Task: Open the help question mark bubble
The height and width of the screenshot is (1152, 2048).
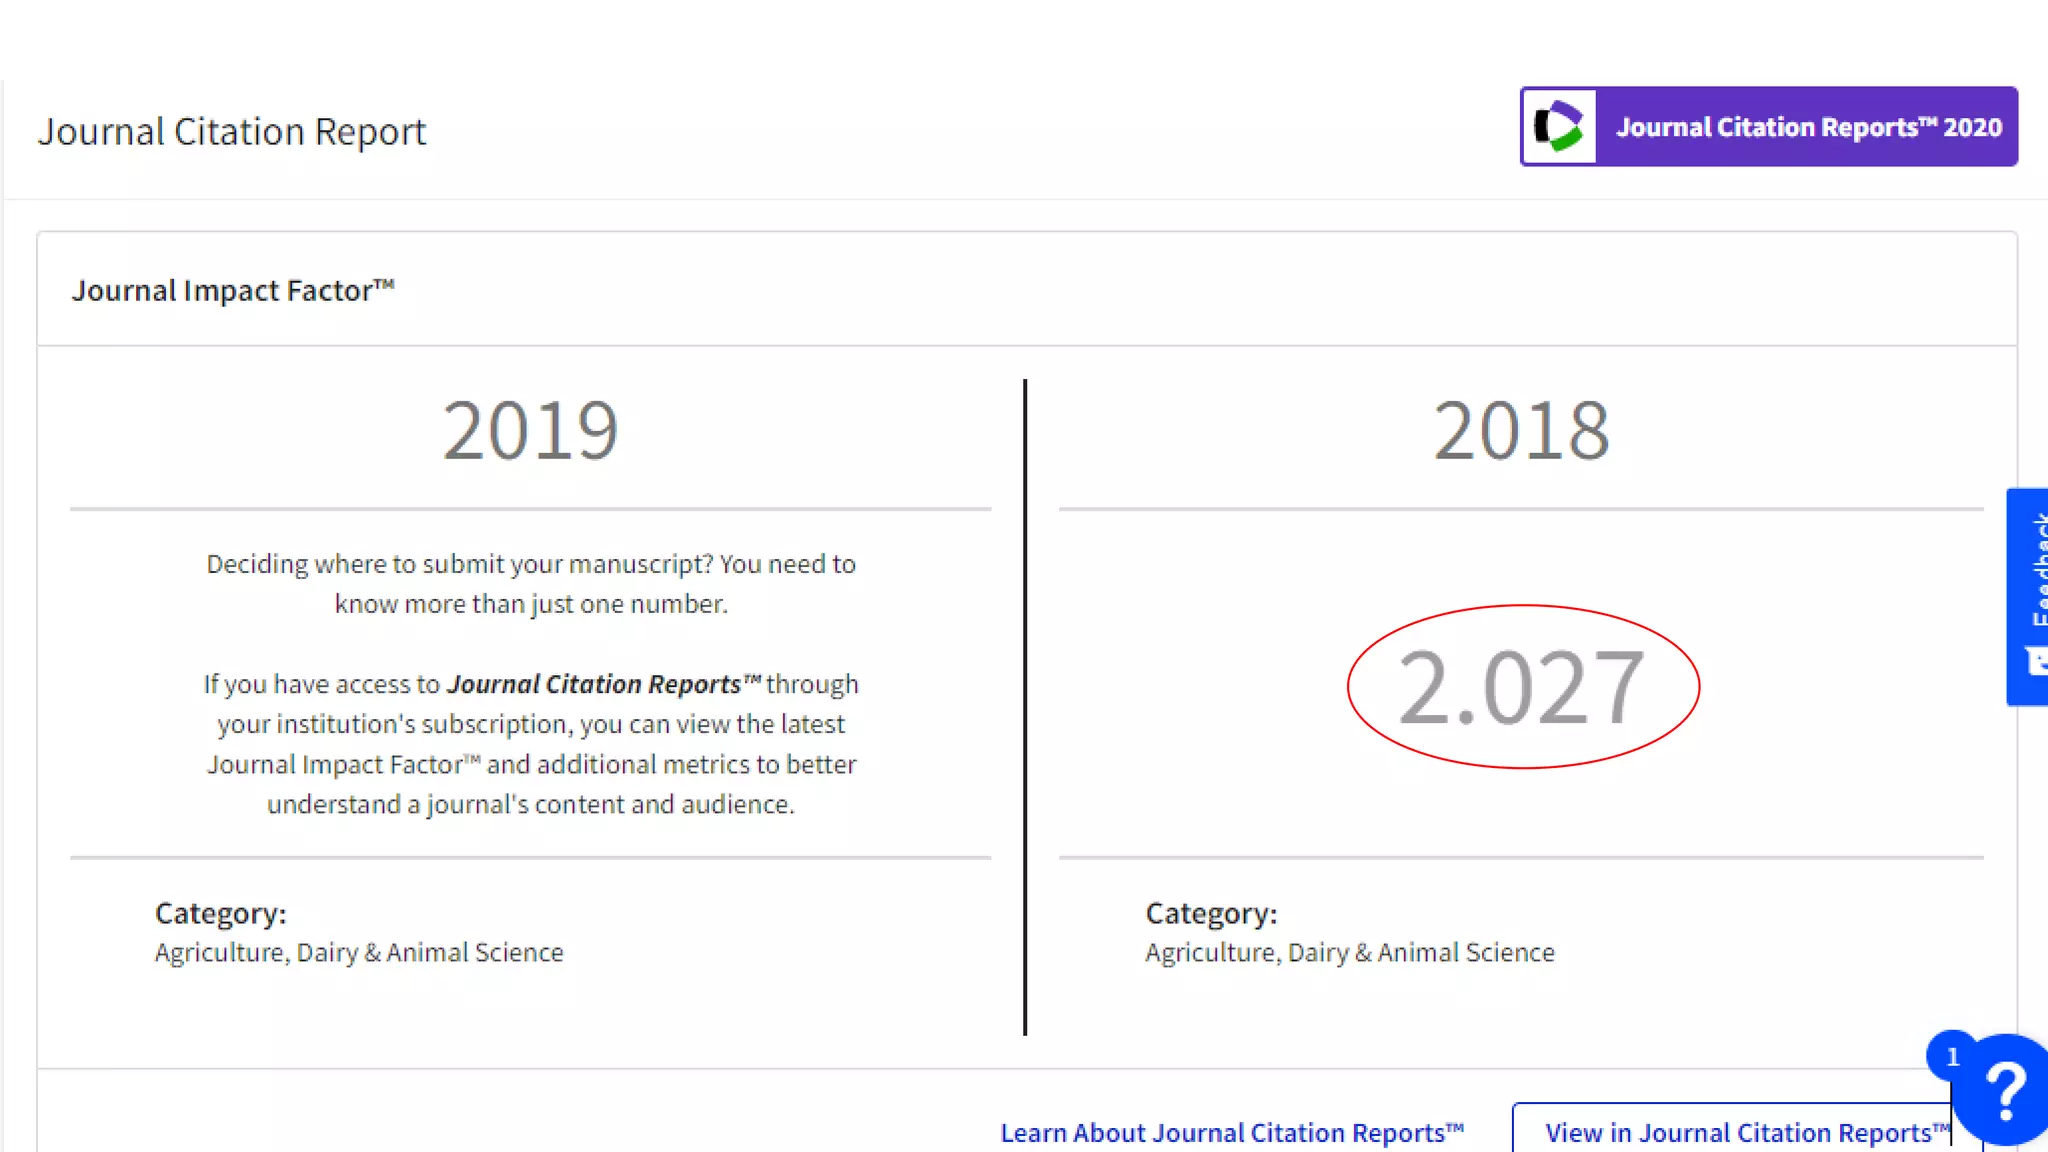Action: click(x=2004, y=1092)
